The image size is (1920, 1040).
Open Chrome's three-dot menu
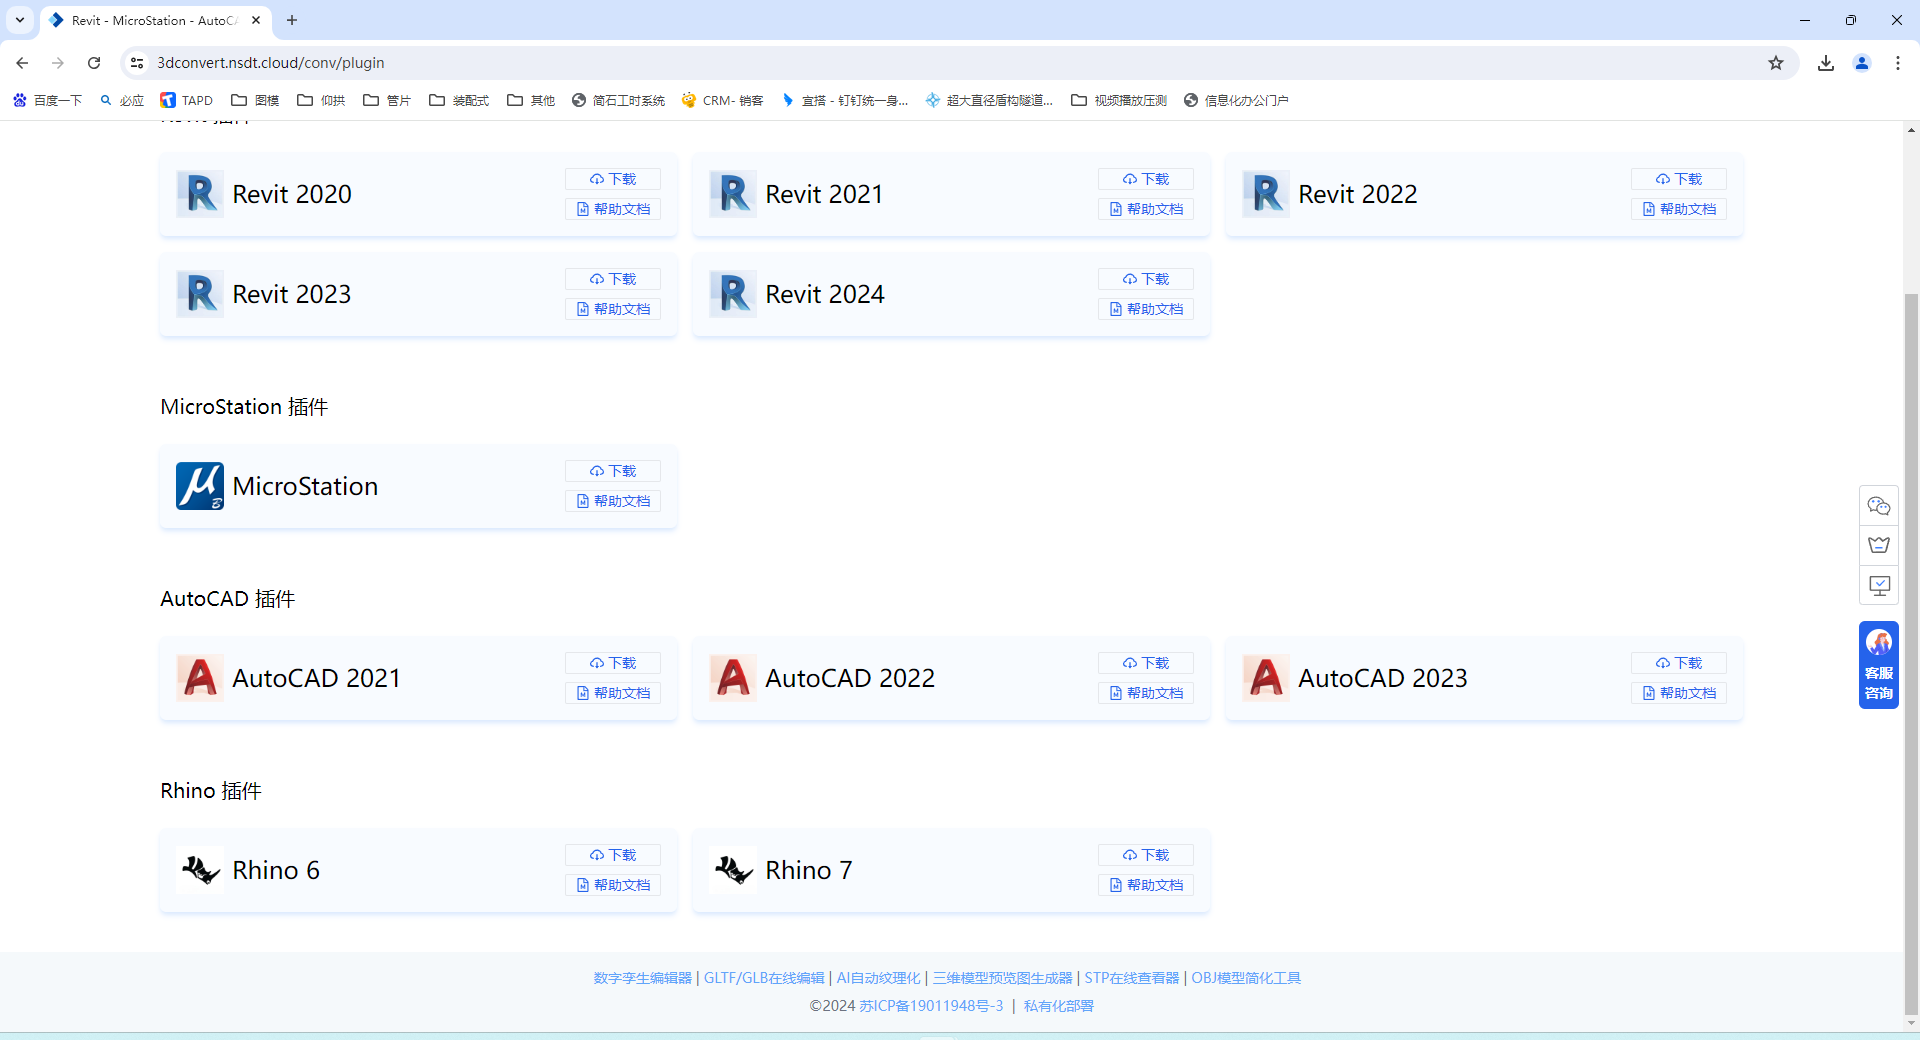click(x=1898, y=63)
